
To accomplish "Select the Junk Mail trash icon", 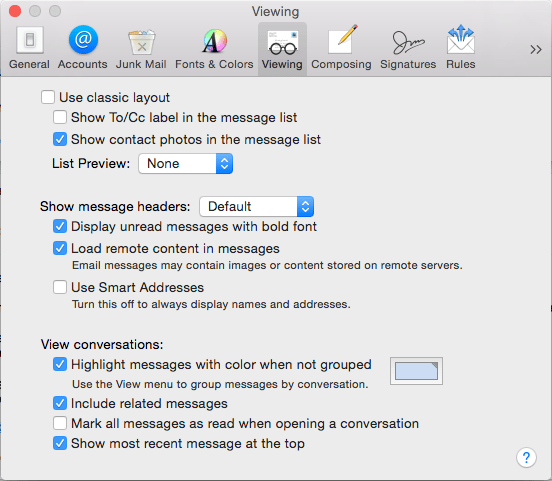I will click(x=142, y=42).
